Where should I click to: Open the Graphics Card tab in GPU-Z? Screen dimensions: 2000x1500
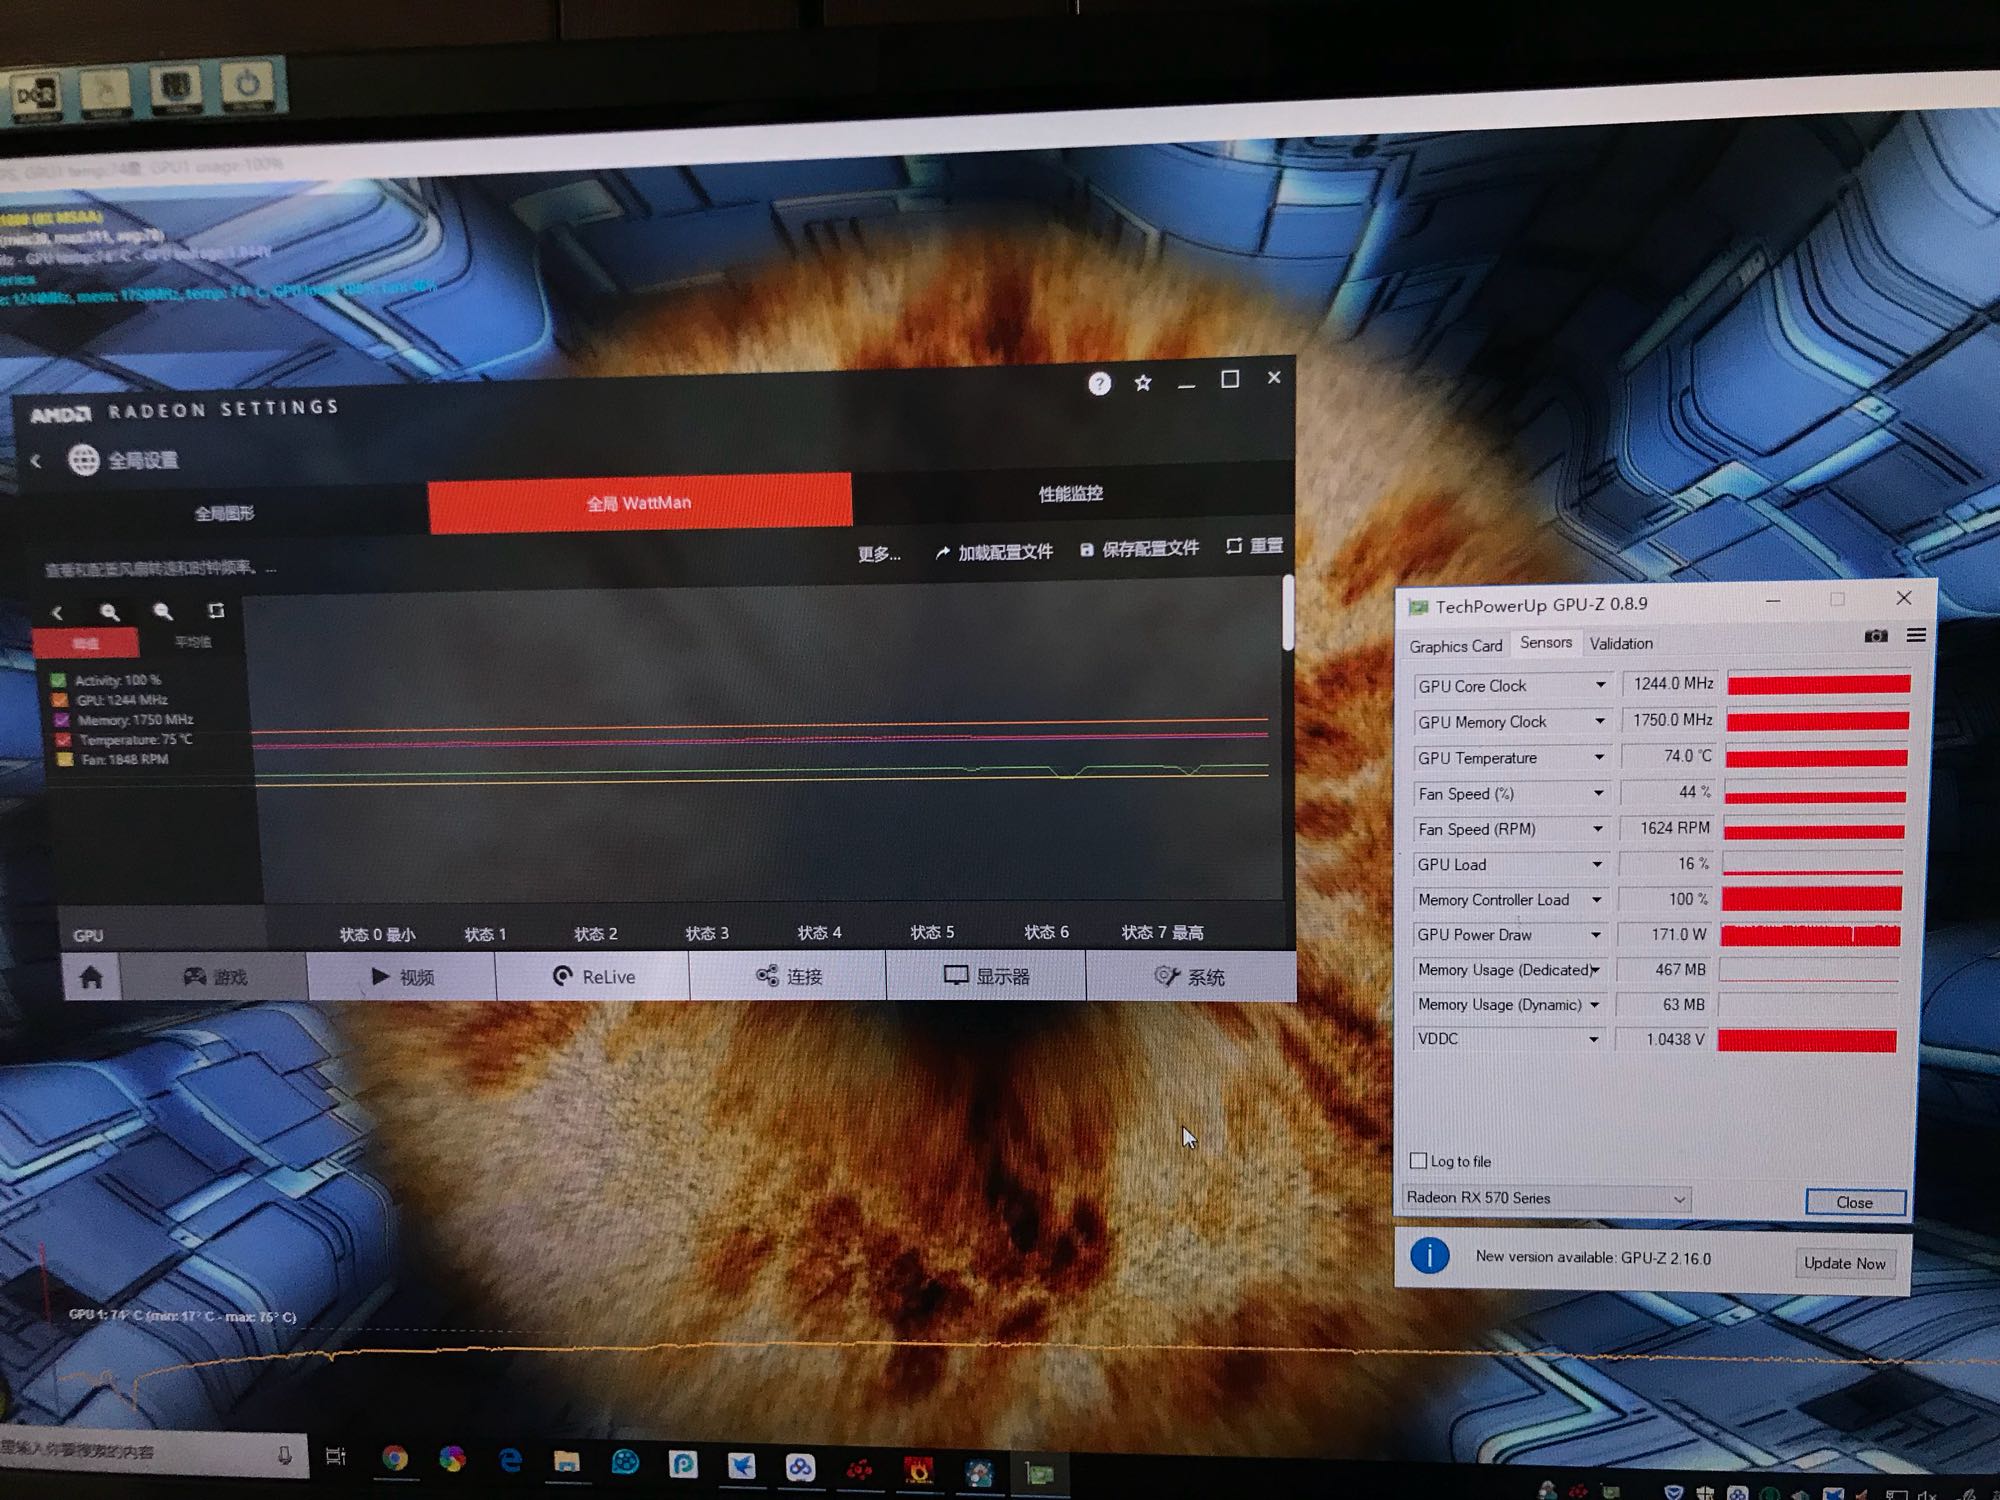coord(1456,646)
